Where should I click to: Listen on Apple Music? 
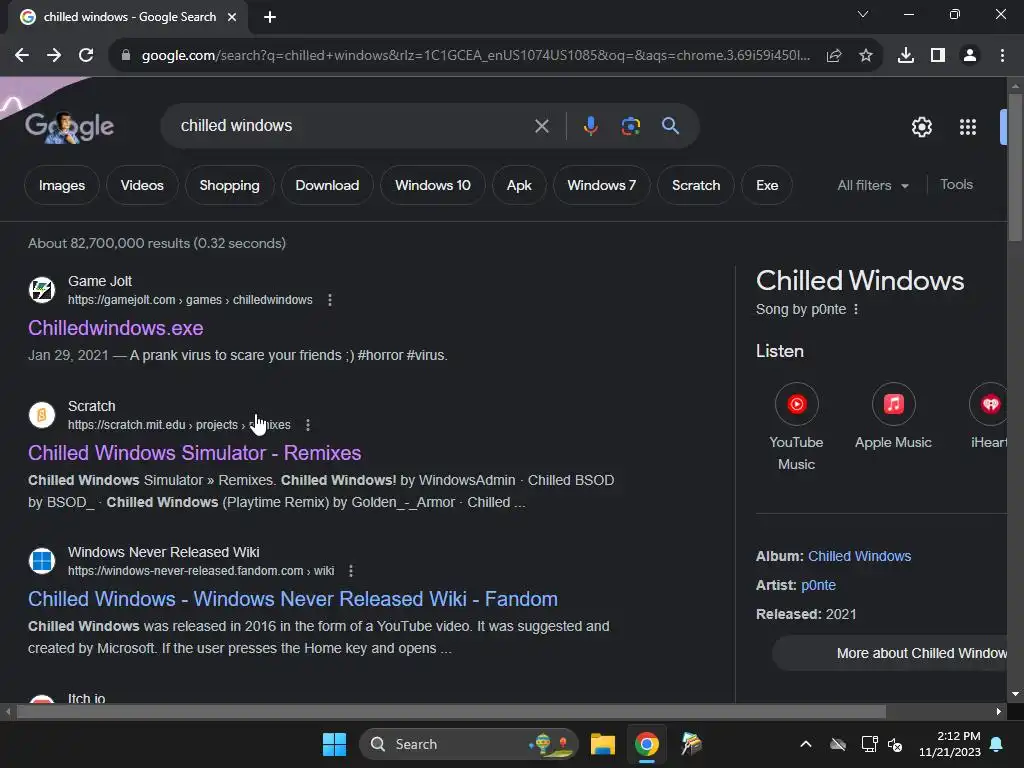(x=893, y=417)
